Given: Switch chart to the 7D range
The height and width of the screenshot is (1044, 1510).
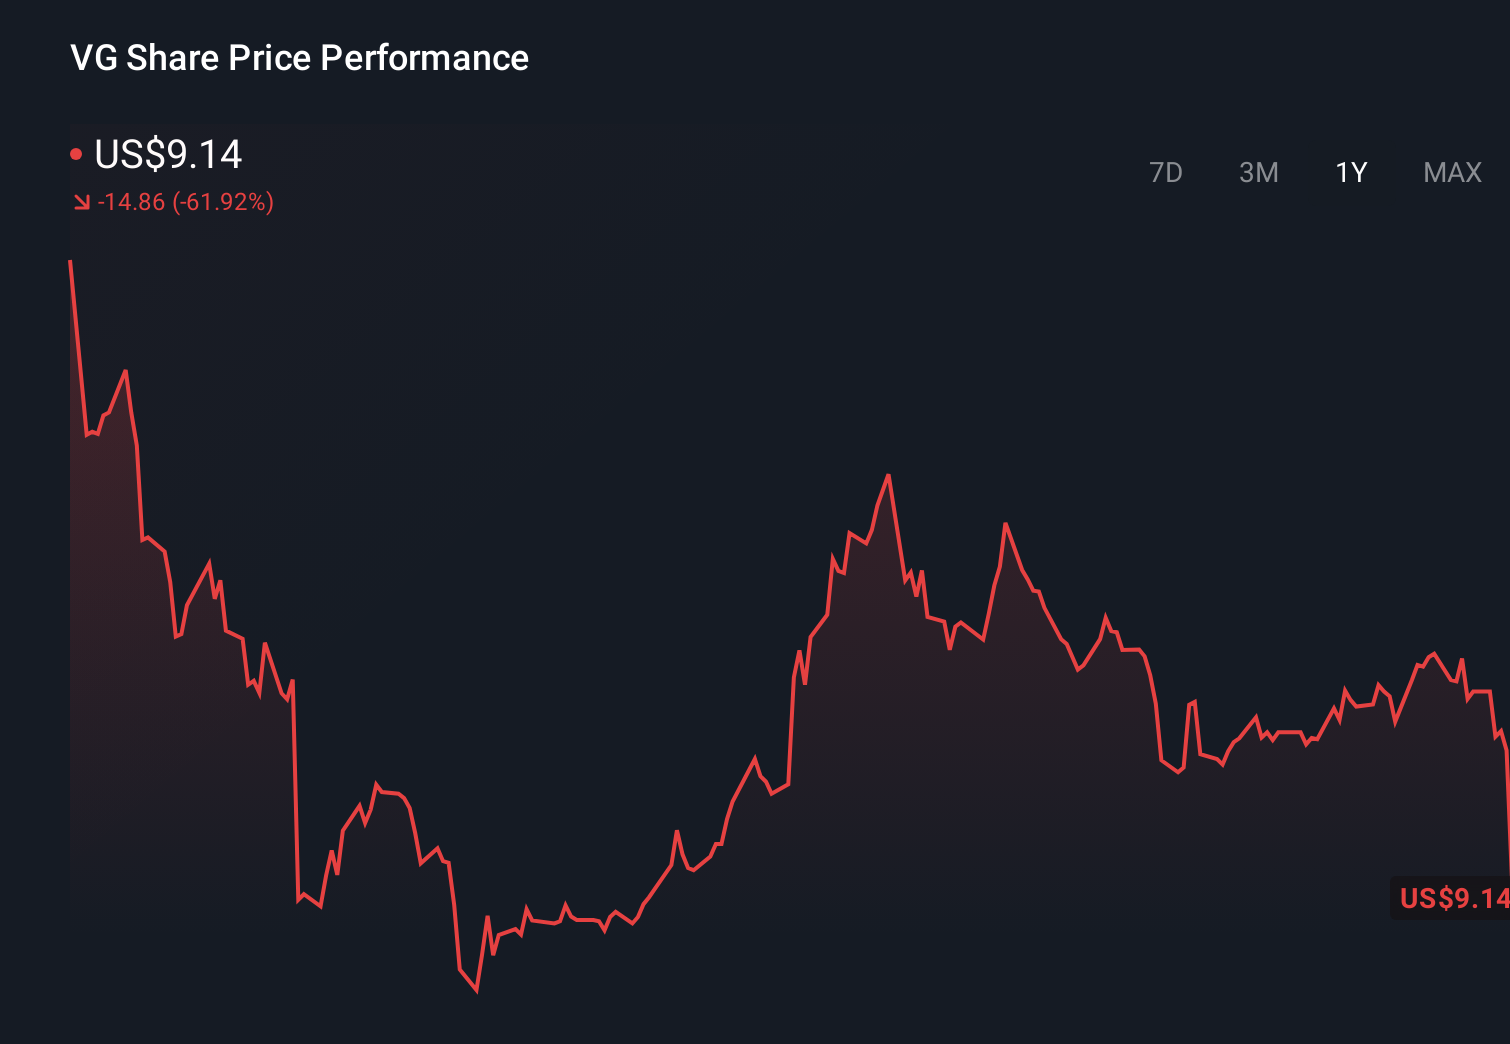Looking at the screenshot, I should pos(1165,173).
